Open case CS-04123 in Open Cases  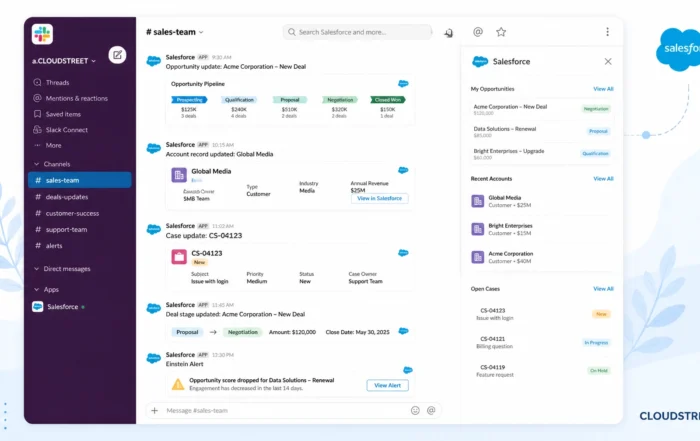pos(542,314)
